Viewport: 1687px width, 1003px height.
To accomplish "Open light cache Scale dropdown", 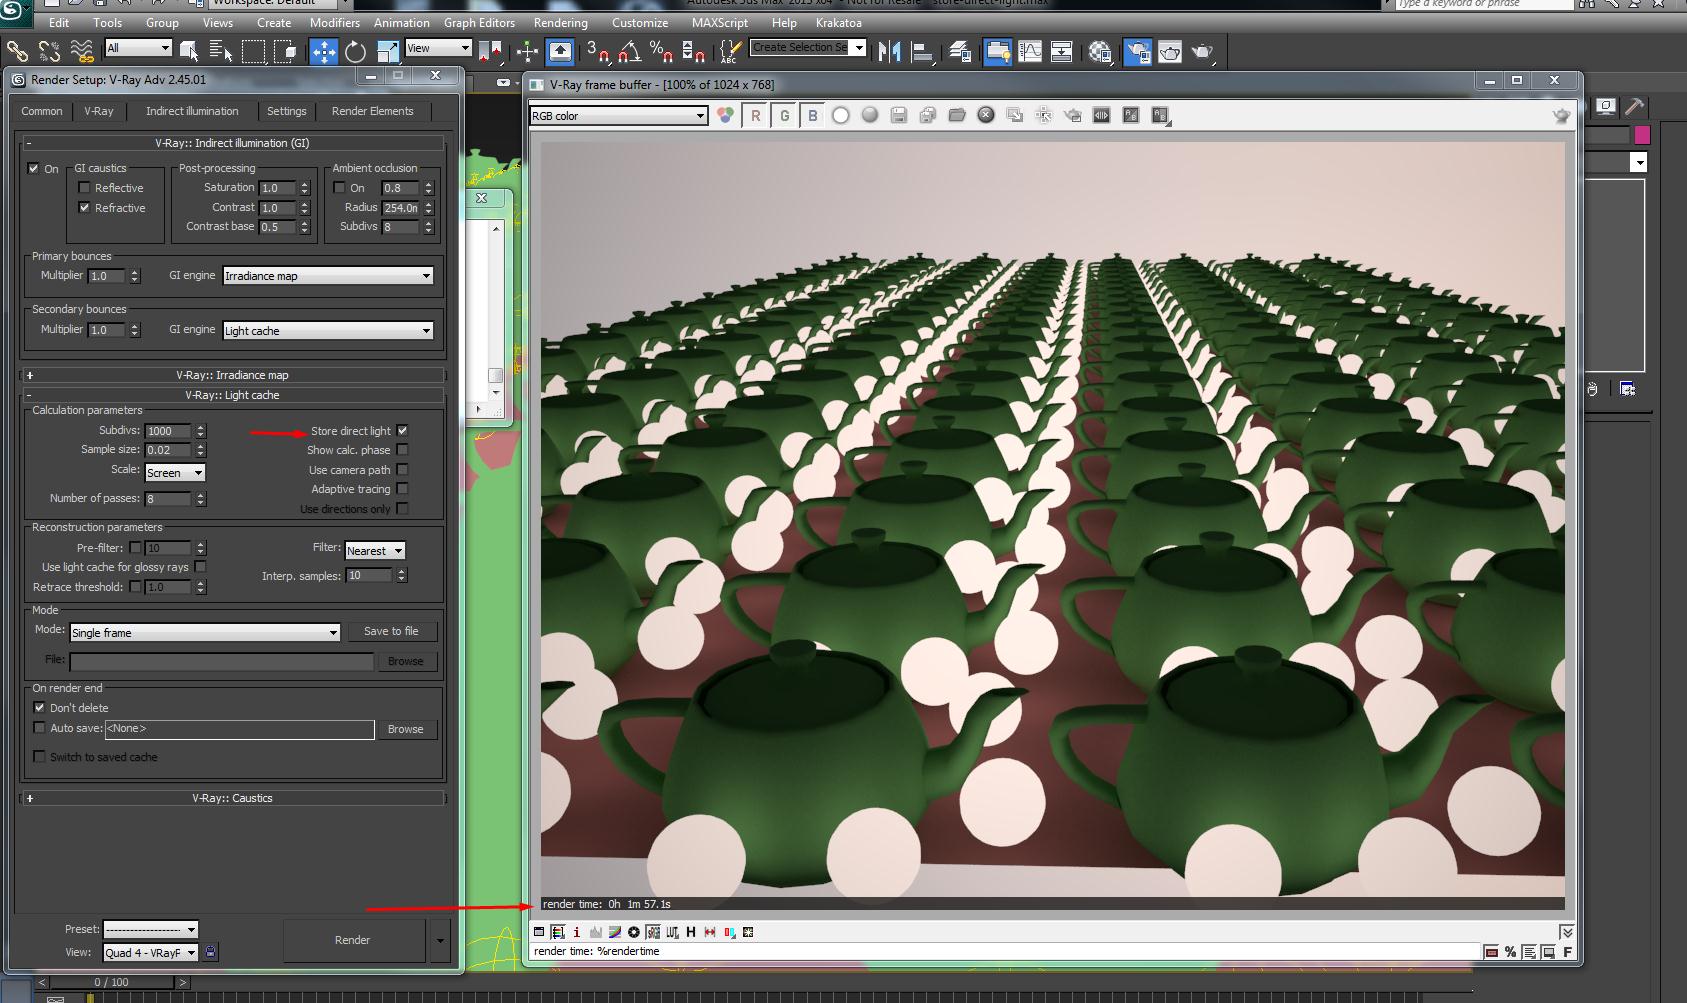I will coord(175,473).
